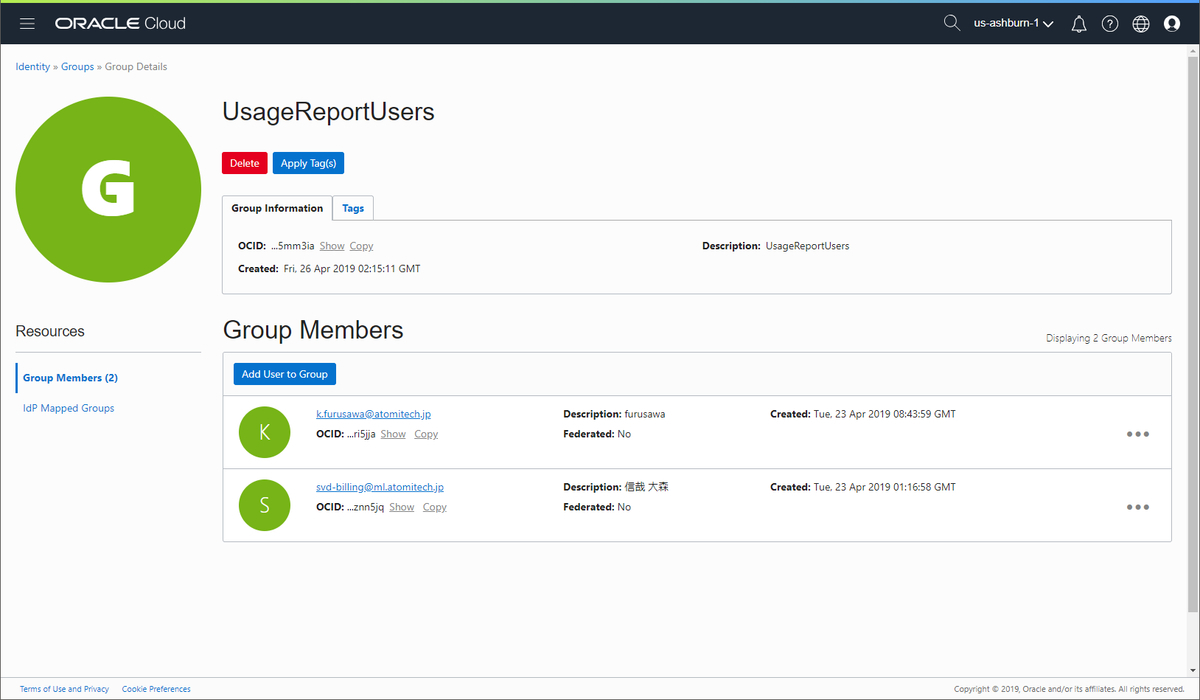This screenshot has width=1200, height=700.
Task: Open actions menu for svd-billing user row
Action: click(x=1138, y=507)
